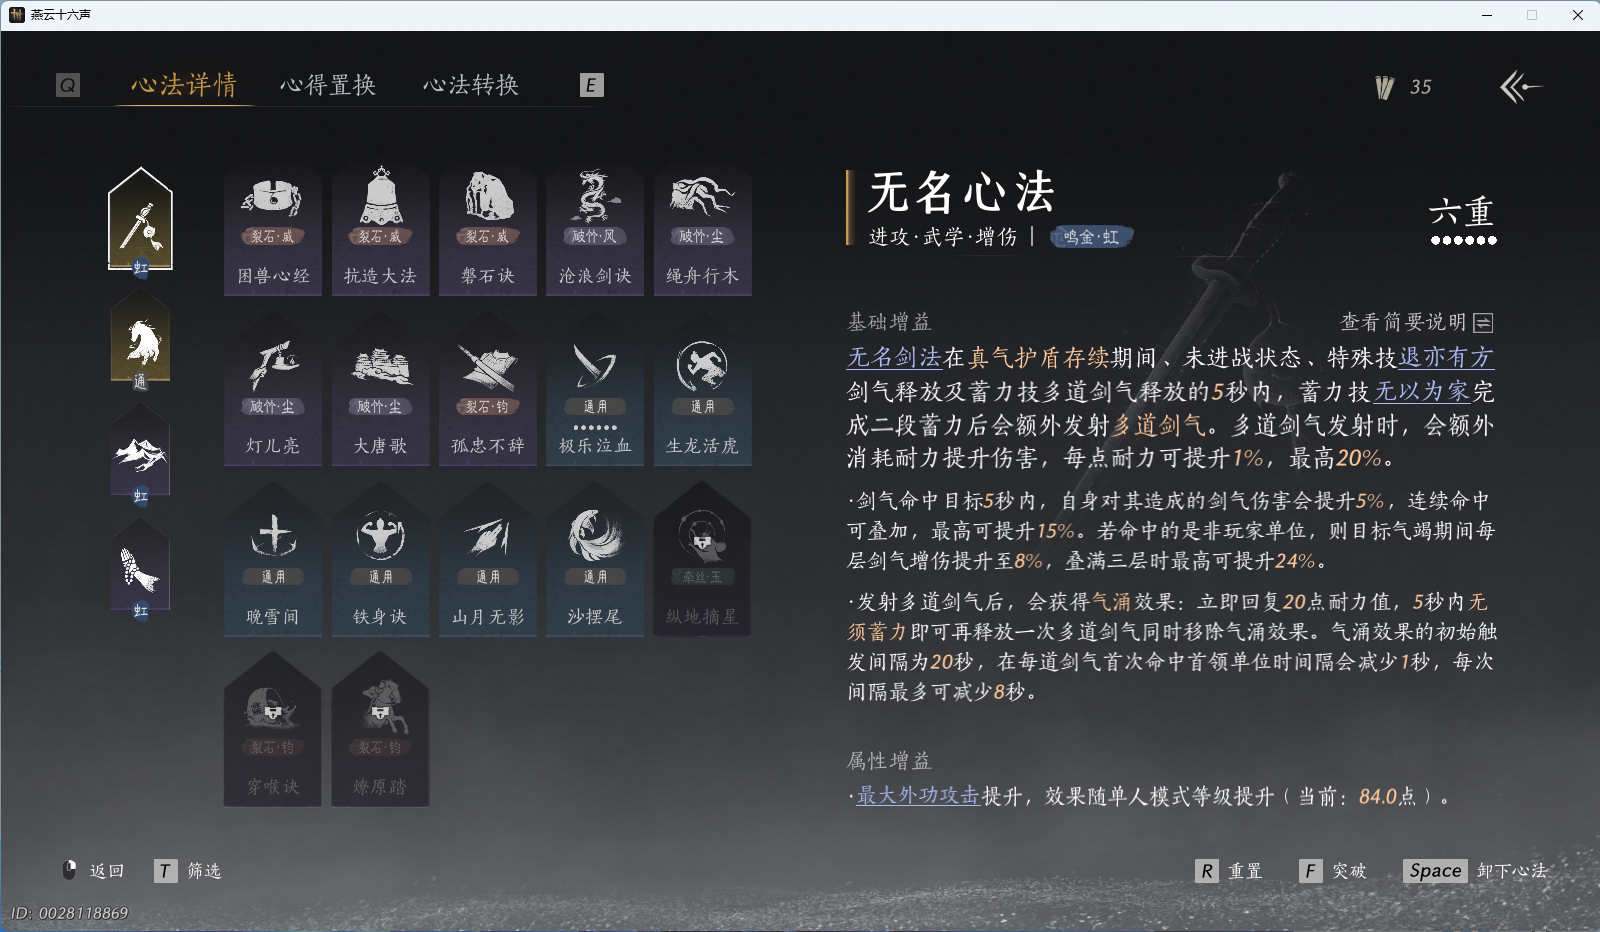Switch to the 心得置换 tab
The height and width of the screenshot is (932, 1600).
328,85
